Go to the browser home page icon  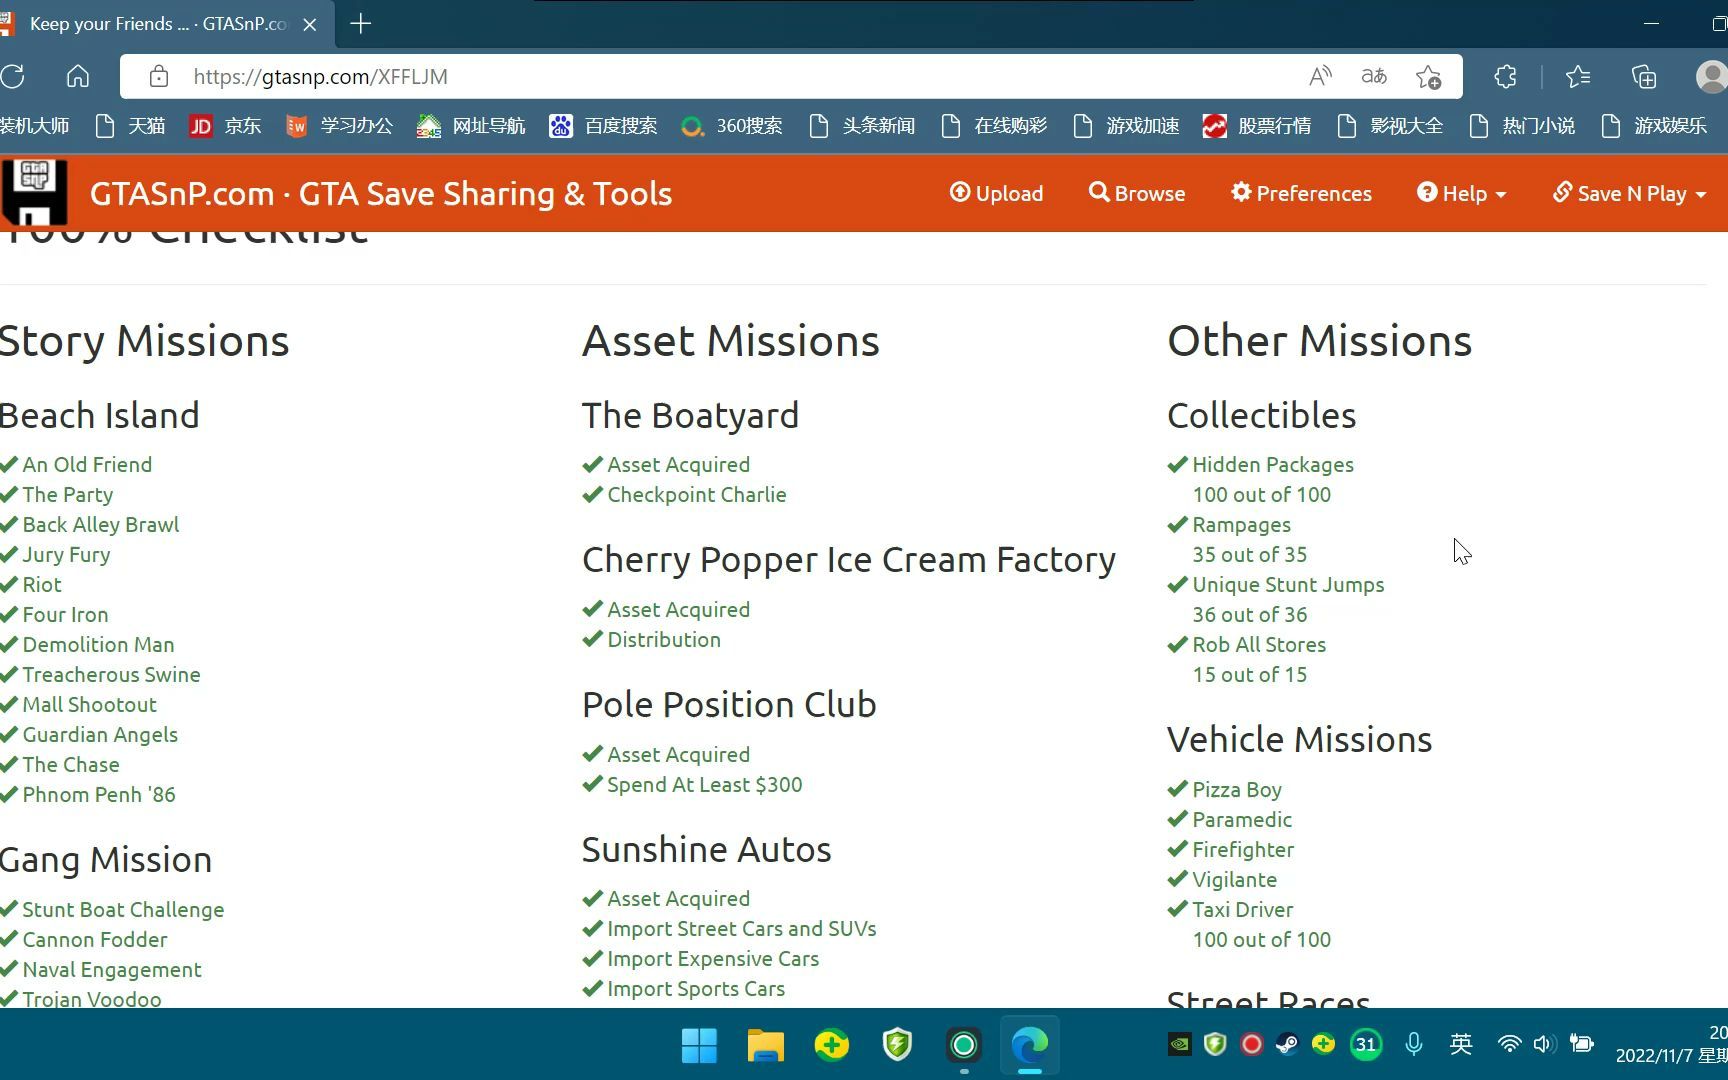[x=78, y=76]
